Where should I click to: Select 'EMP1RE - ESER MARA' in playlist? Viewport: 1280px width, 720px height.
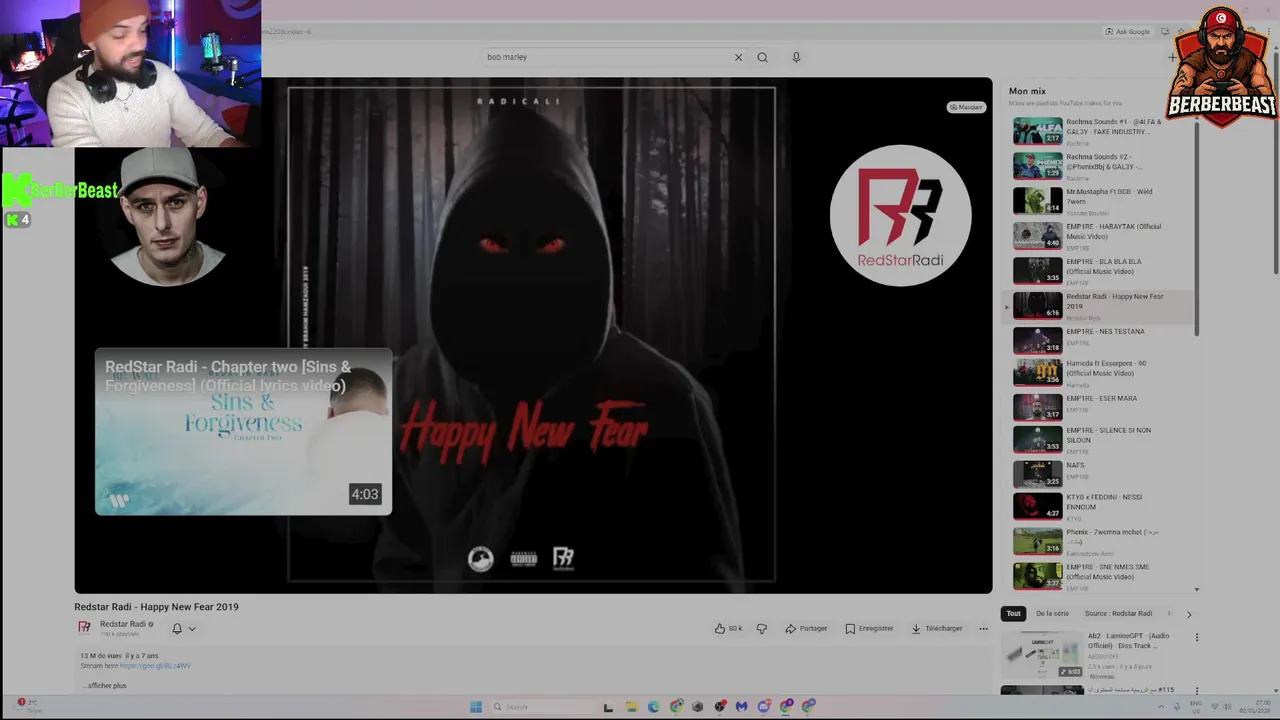click(1100, 405)
